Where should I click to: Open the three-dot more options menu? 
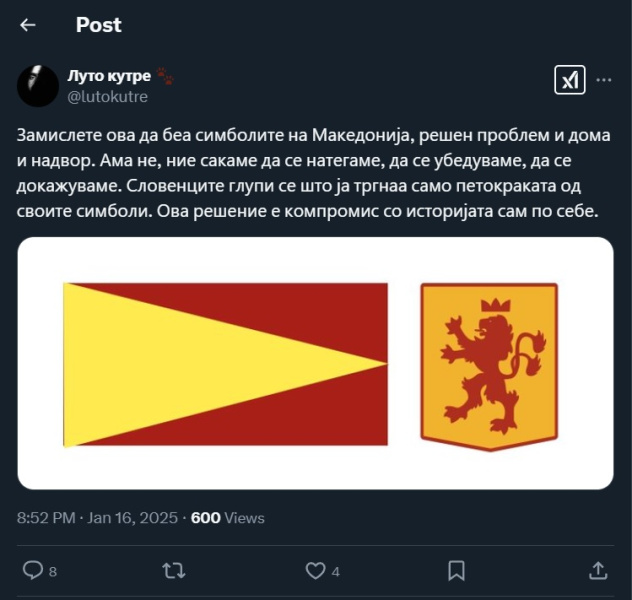(603, 80)
